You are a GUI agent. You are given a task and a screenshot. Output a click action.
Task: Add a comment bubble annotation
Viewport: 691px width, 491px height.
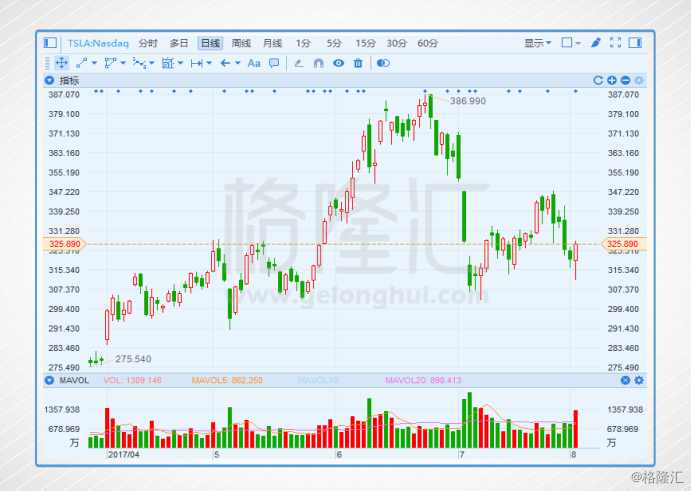pos(273,62)
